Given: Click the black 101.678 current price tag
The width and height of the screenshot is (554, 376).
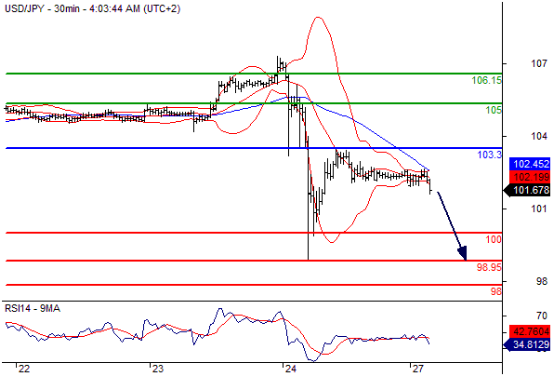Looking at the screenshot, I should [x=527, y=190].
